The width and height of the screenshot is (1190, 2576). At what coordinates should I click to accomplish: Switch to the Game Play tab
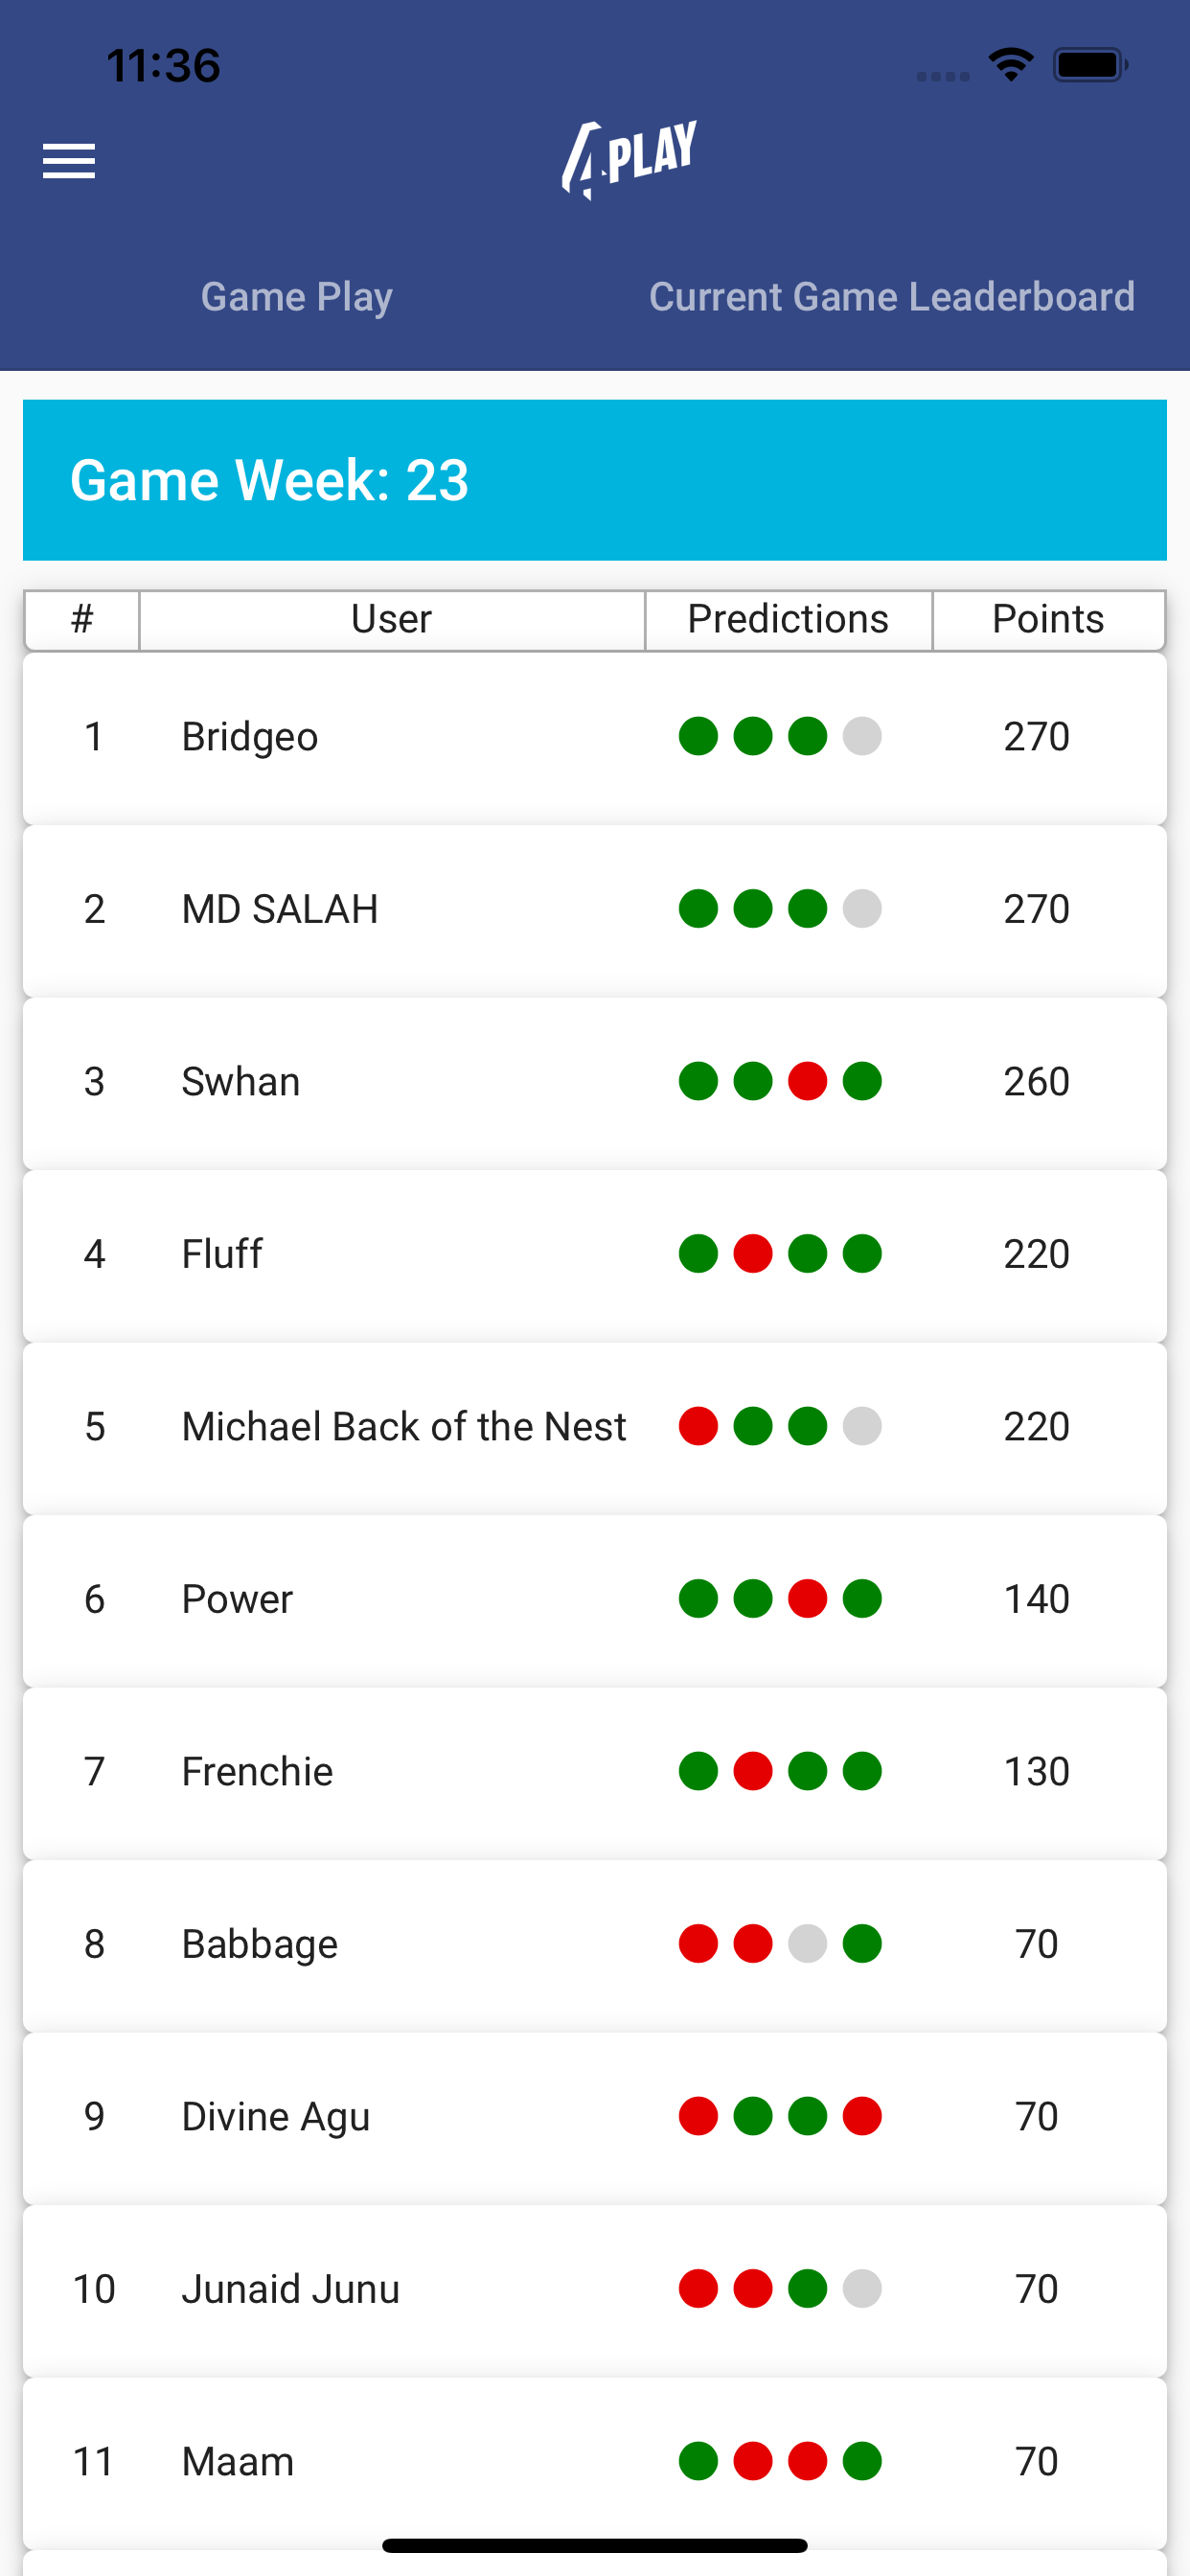point(296,297)
